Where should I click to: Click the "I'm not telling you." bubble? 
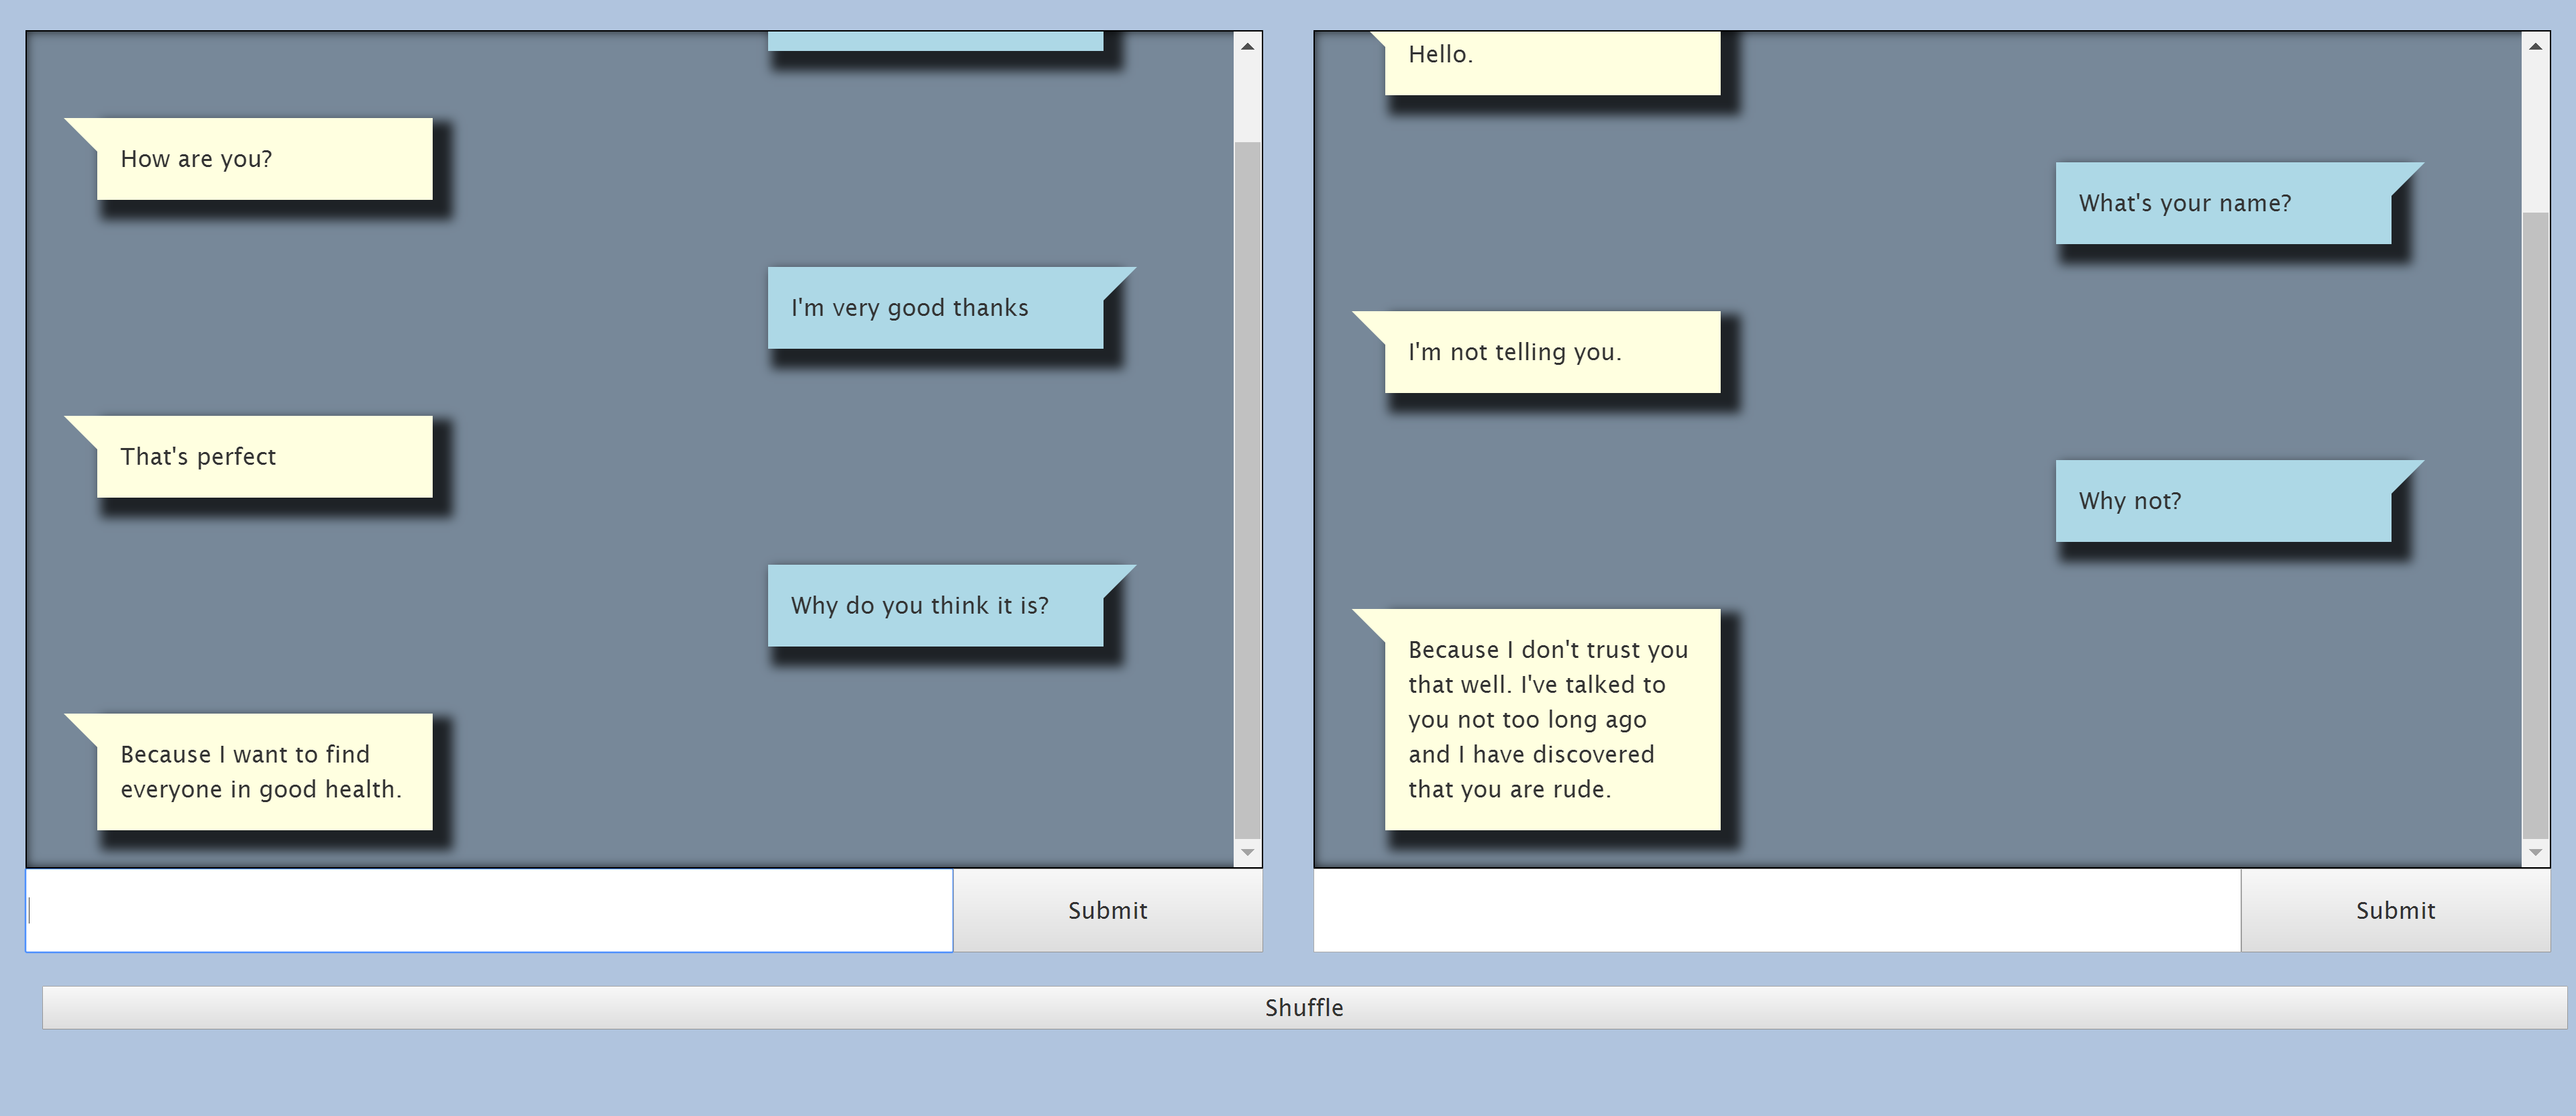[x=1551, y=352]
